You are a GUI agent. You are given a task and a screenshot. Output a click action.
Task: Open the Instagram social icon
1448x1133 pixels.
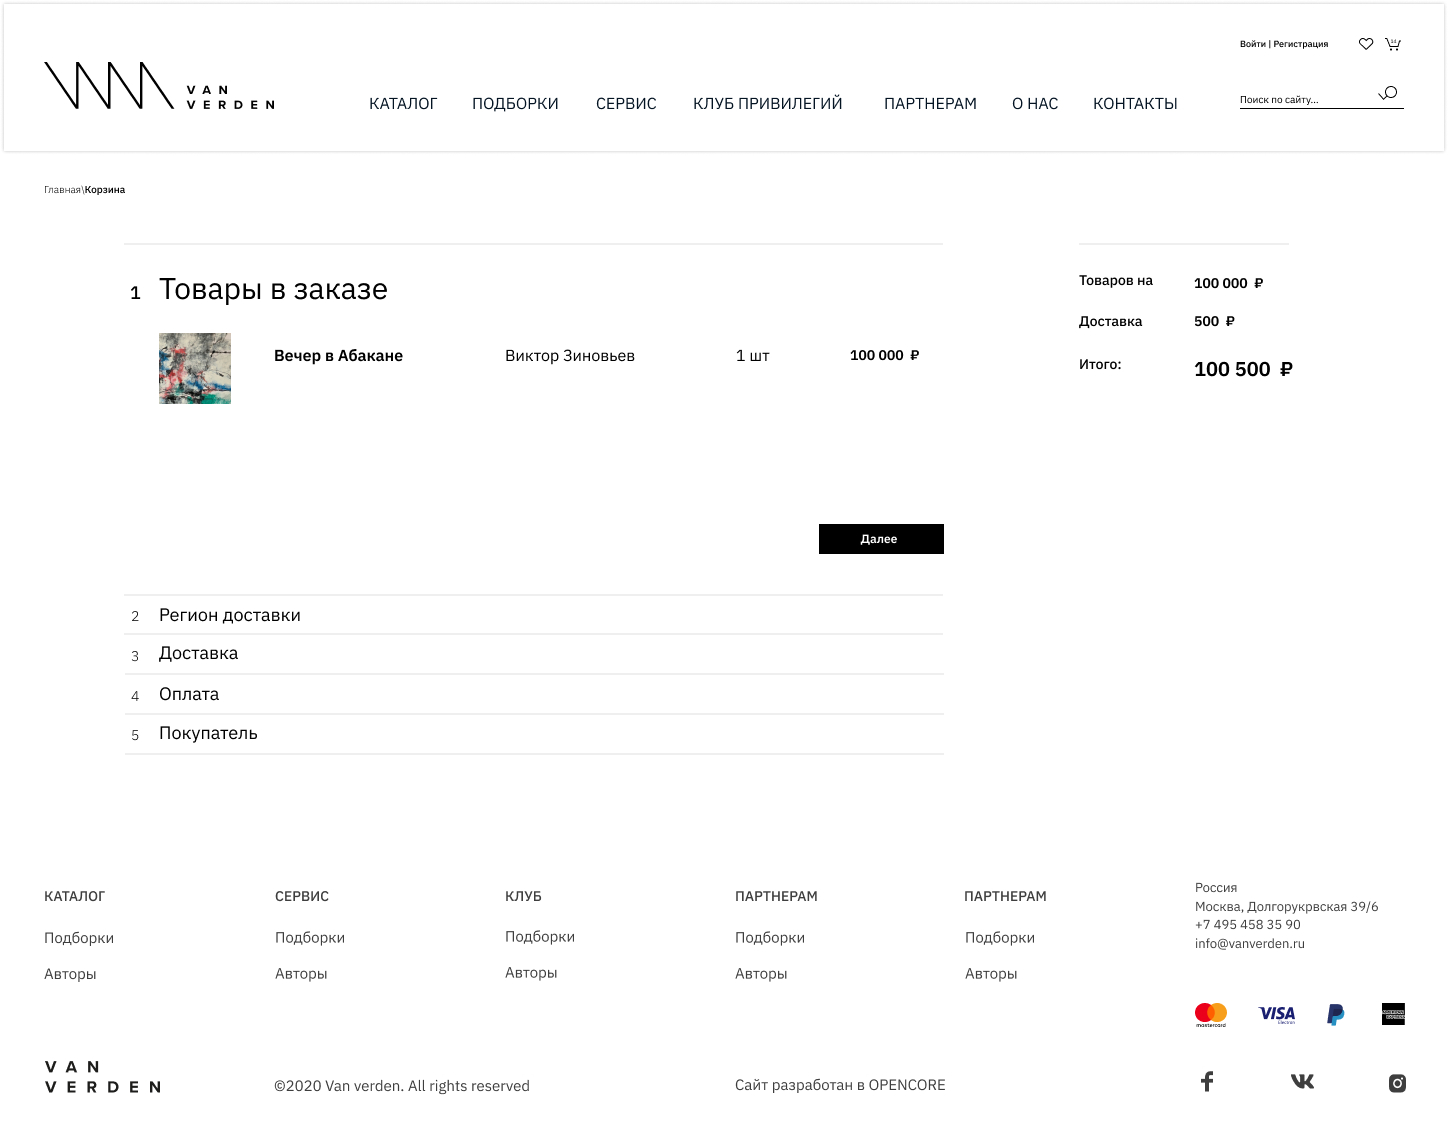click(x=1397, y=1083)
